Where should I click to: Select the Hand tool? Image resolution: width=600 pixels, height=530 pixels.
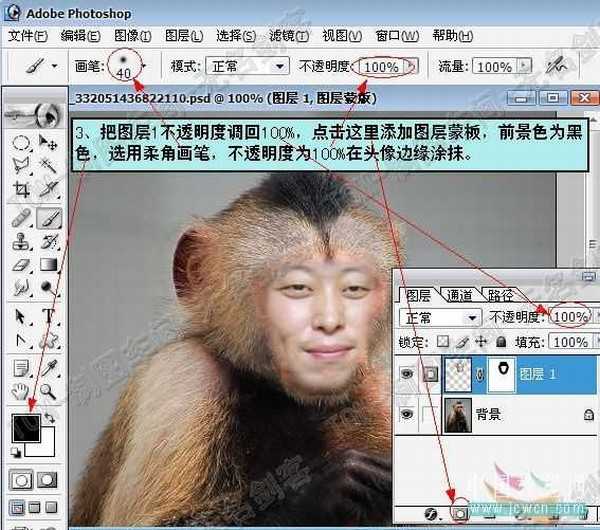coord(21,392)
